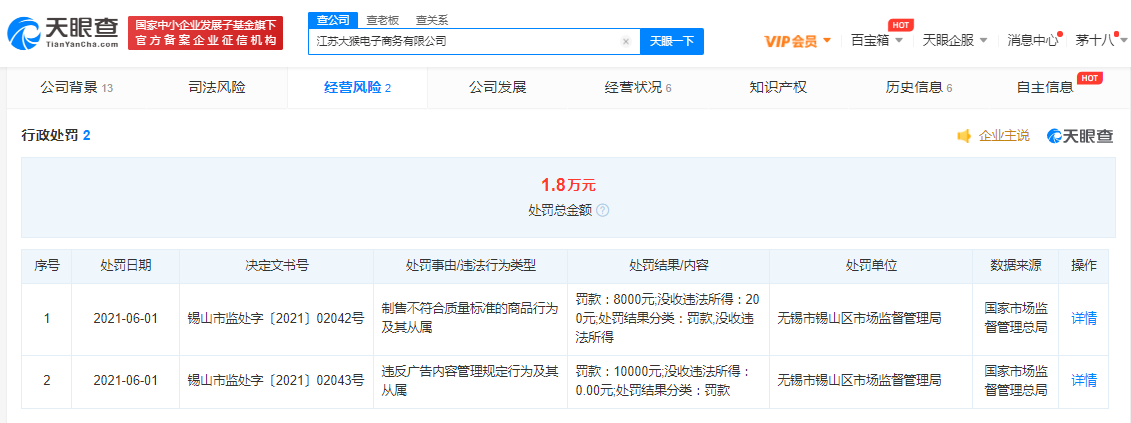Viewport: 1131px width, 423px height.
Task: Click the question mark next to 处罚总金额
Action: pos(603,211)
